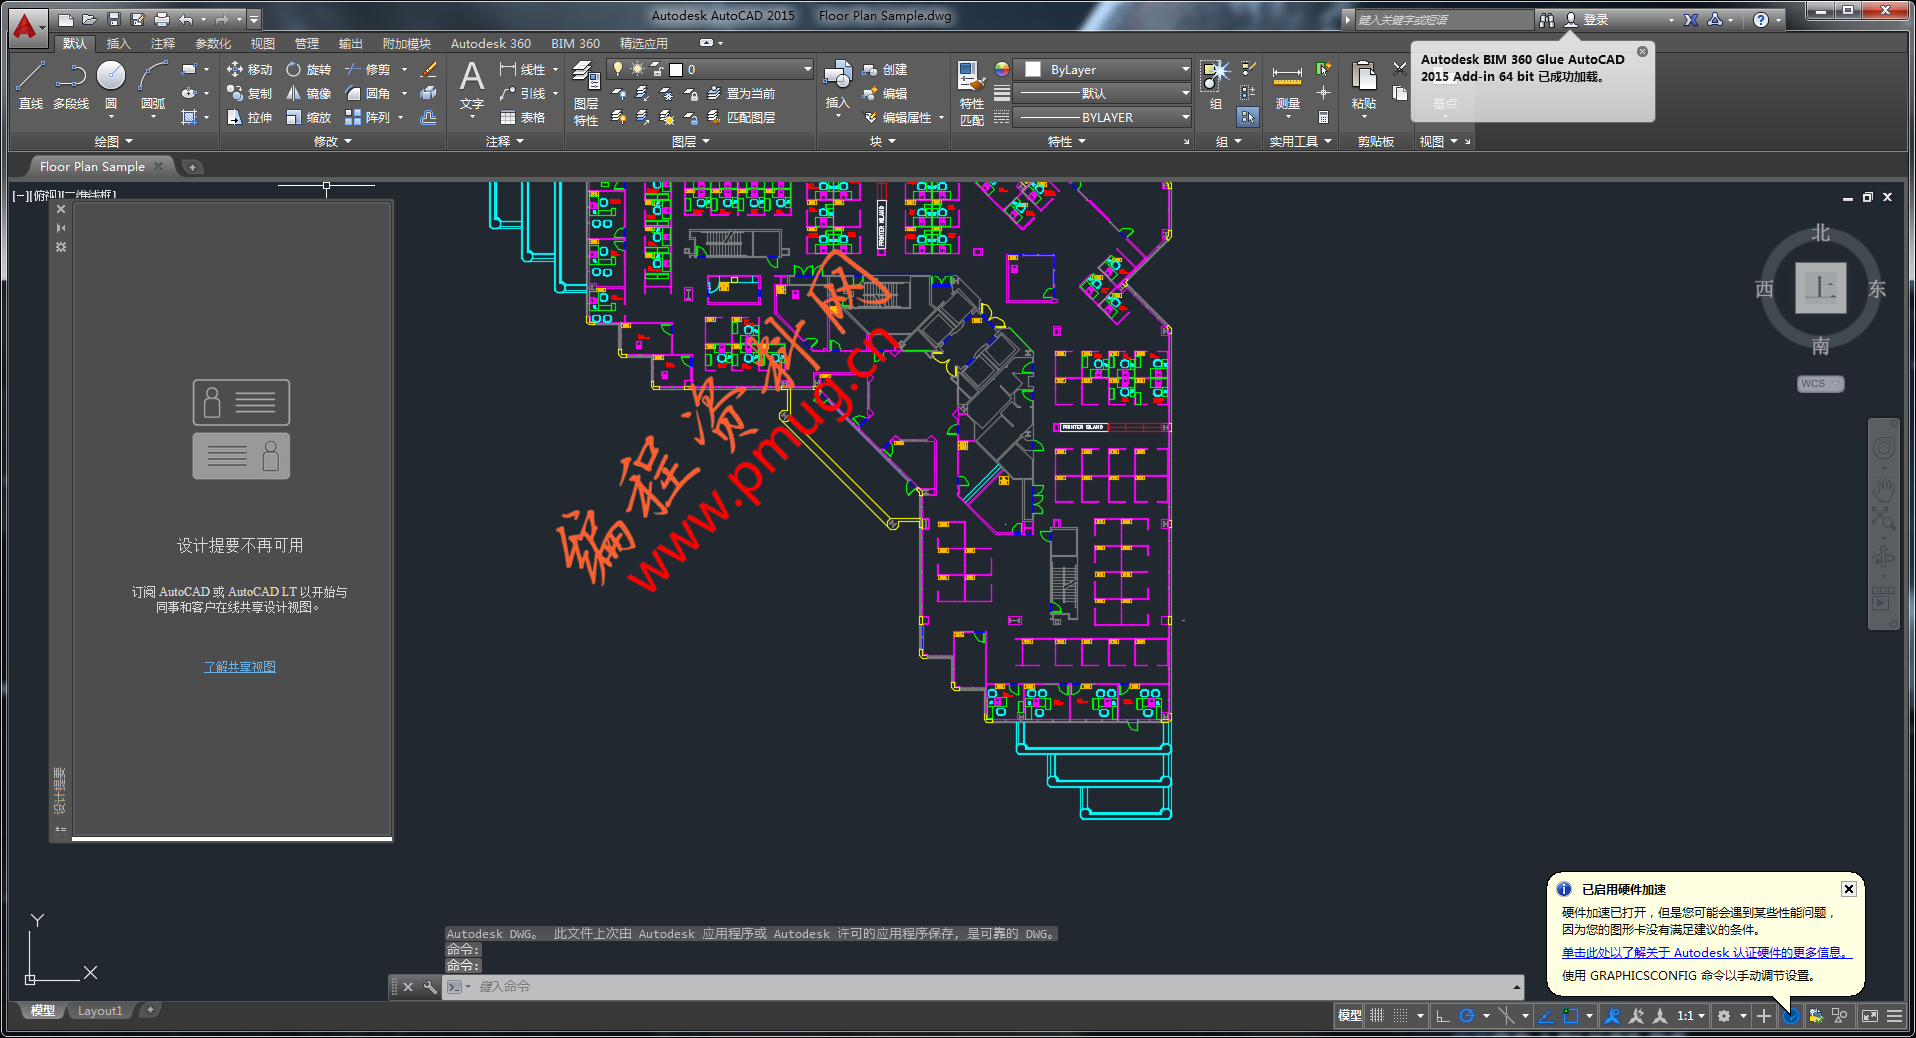This screenshot has height=1038, width=1916.
Task: Click the erase (eraser) icon in 修改 panel
Action: tap(429, 69)
